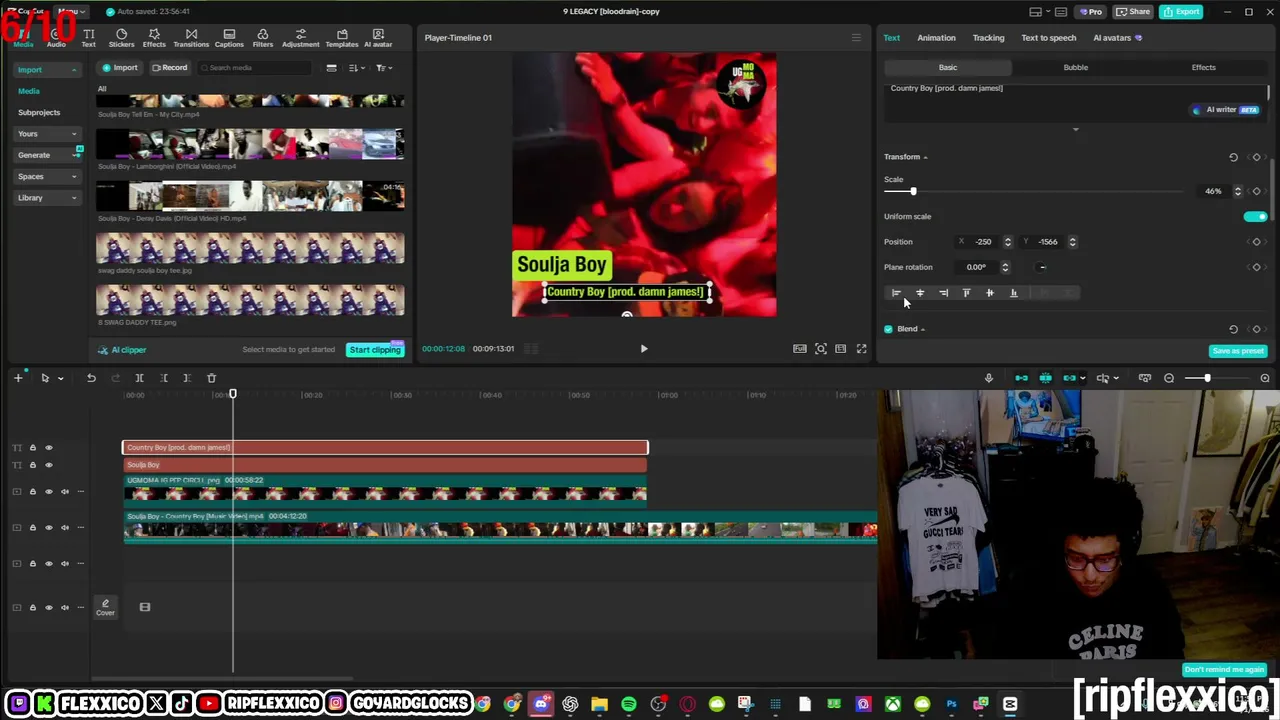Align text to the bottom edge
Screen dimensions: 1280x720
coord(1013,293)
